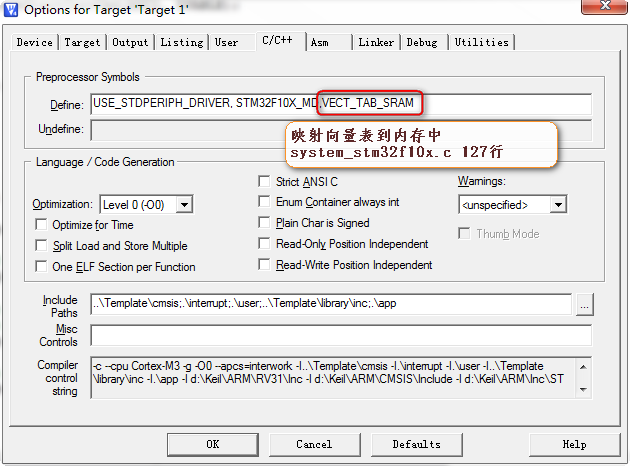Click the Undefine input field

click(x=341, y=130)
